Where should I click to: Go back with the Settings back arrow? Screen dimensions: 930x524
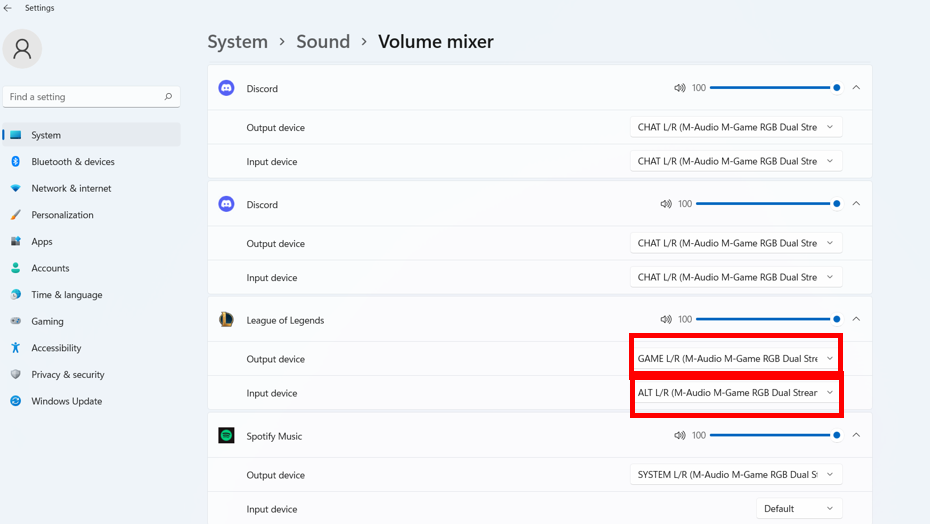pyautogui.click(x=8, y=8)
